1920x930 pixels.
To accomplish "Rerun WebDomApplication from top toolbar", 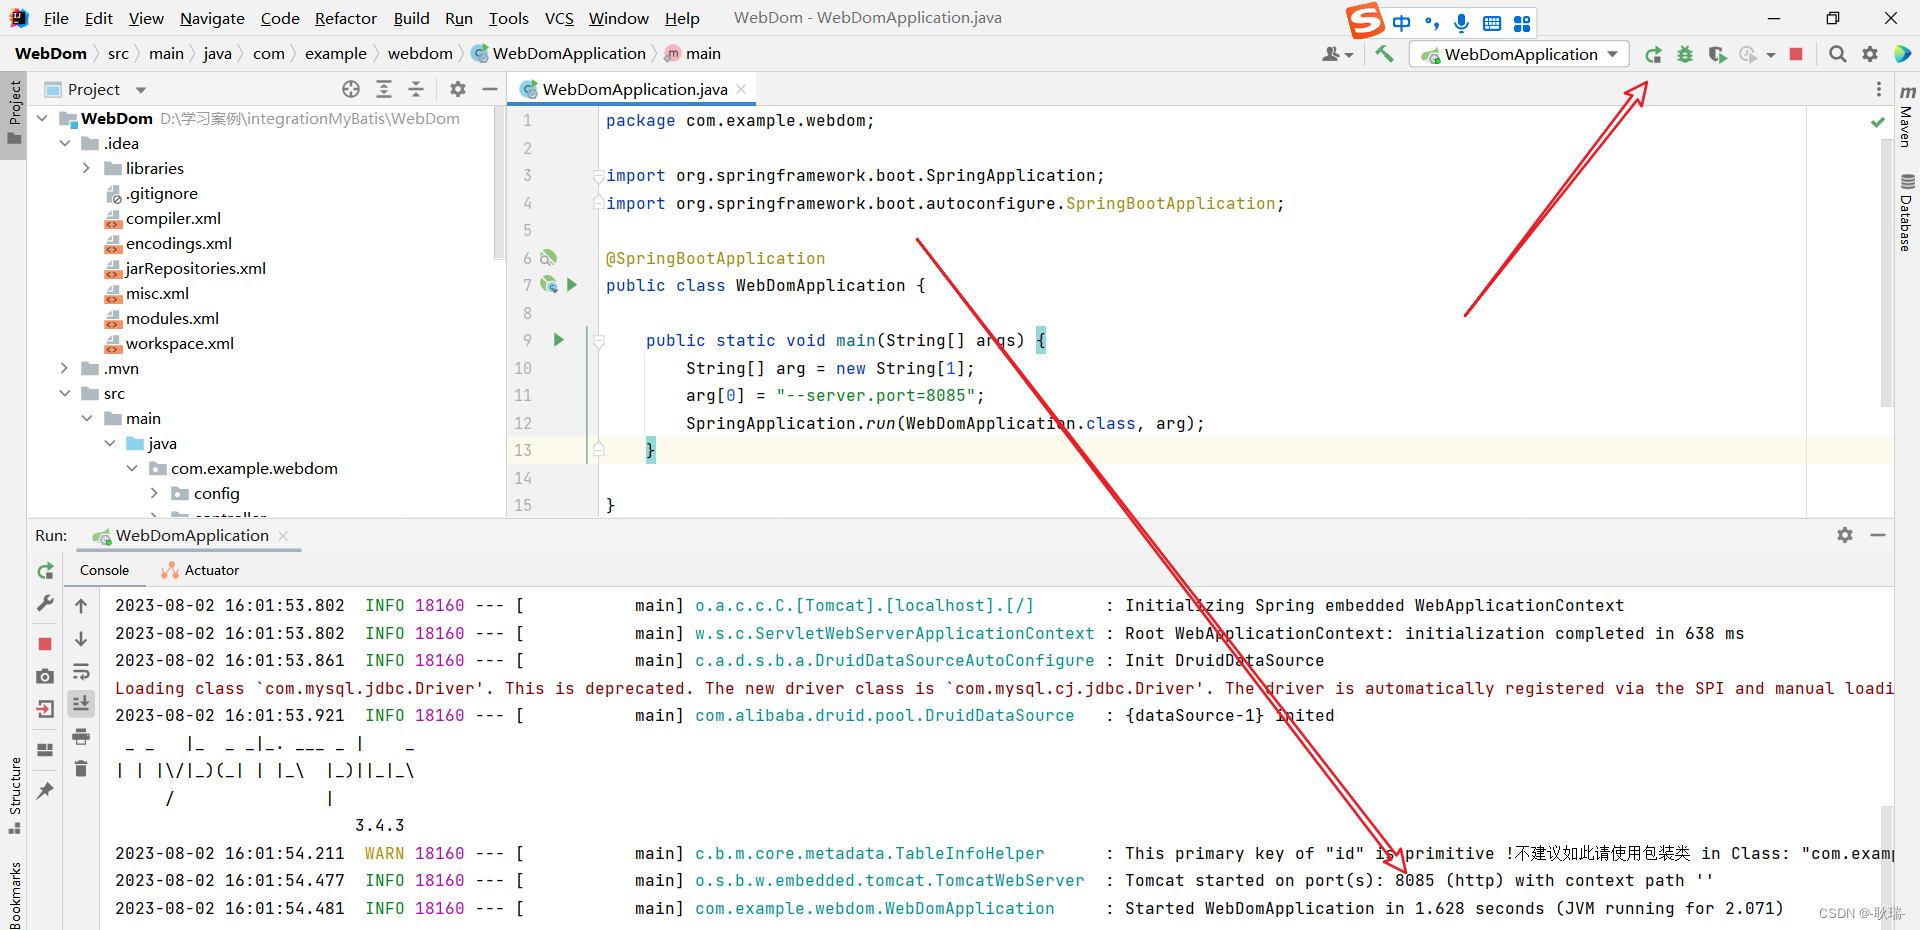I will (1653, 54).
